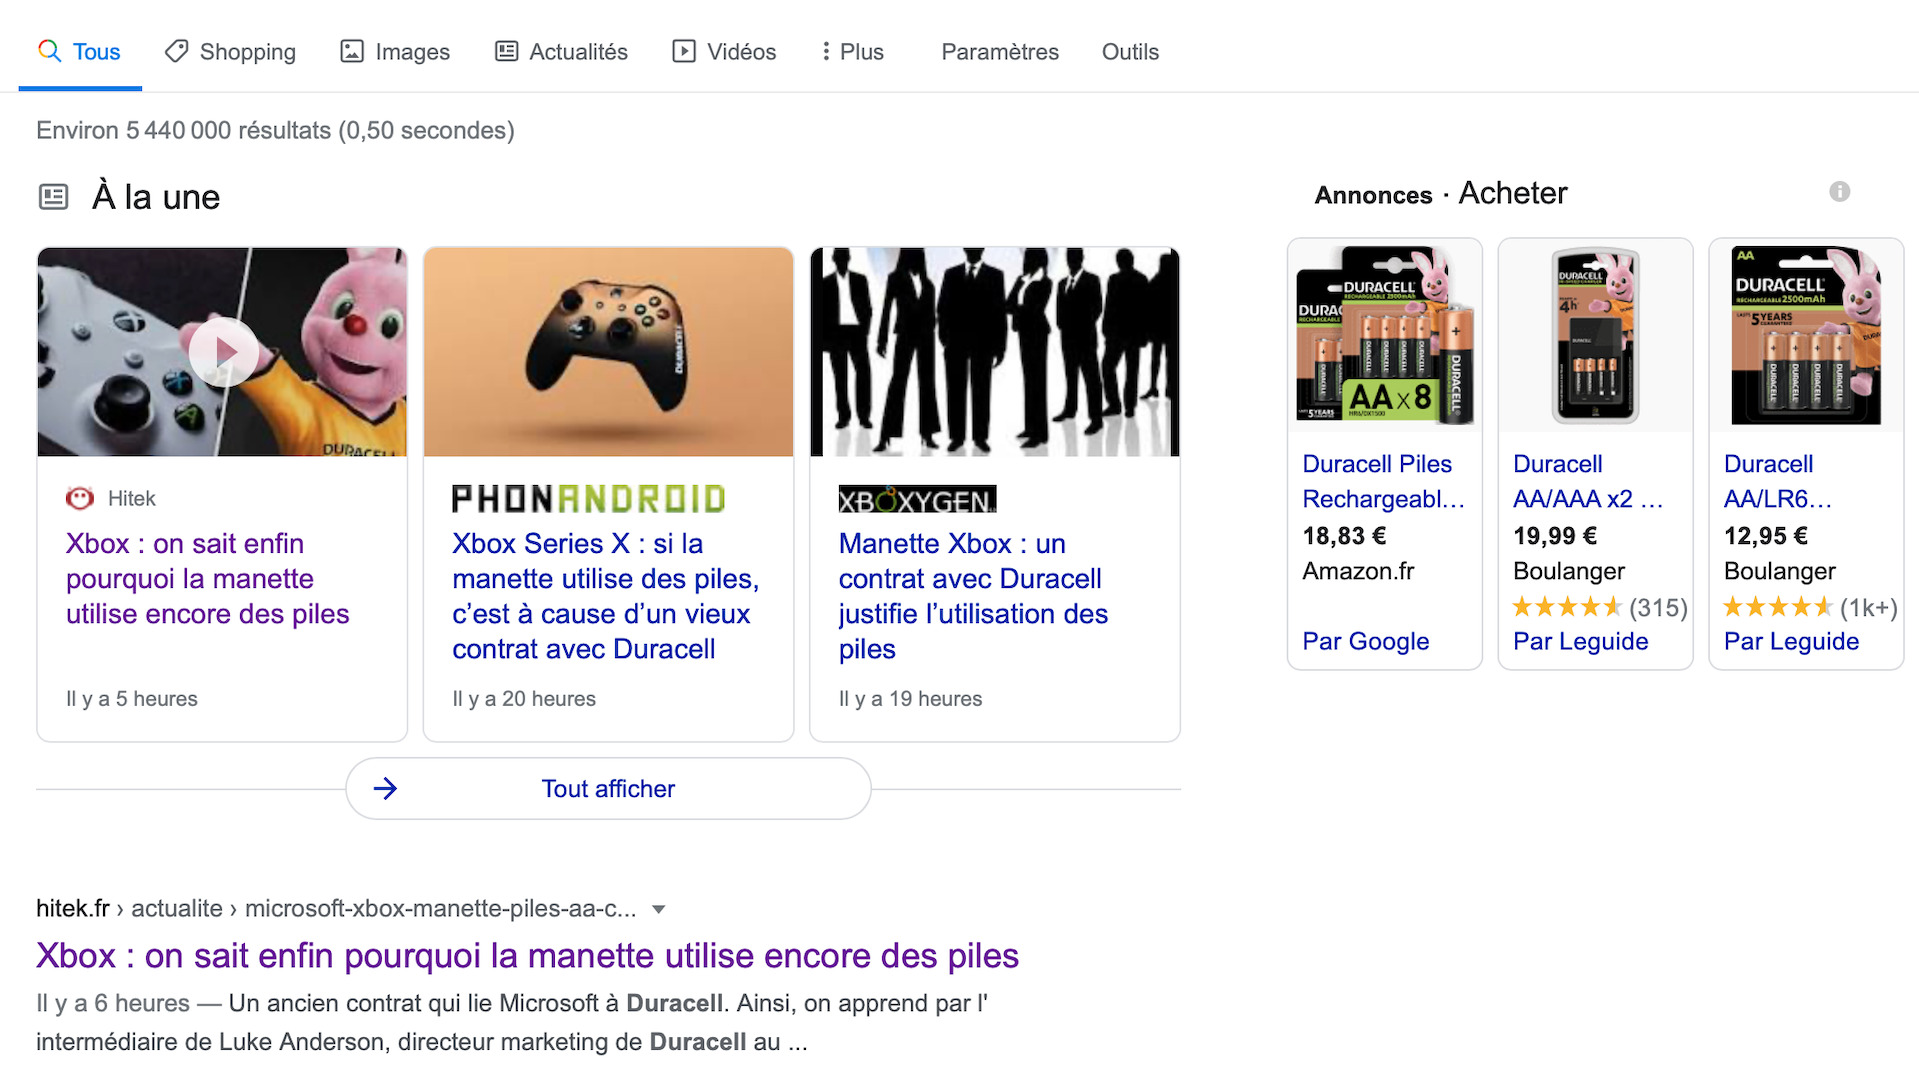Viewport: 1919px width, 1080px height.
Task: Click the 12,95 € price
Action: (1765, 536)
